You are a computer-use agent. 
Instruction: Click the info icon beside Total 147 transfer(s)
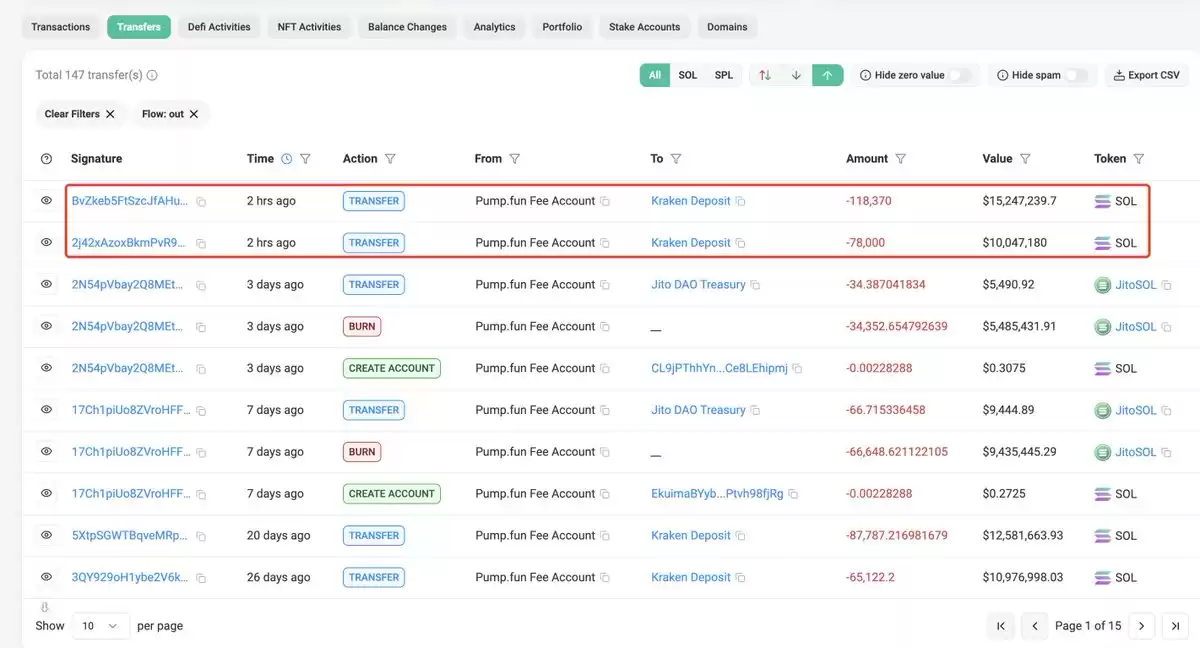[152, 75]
